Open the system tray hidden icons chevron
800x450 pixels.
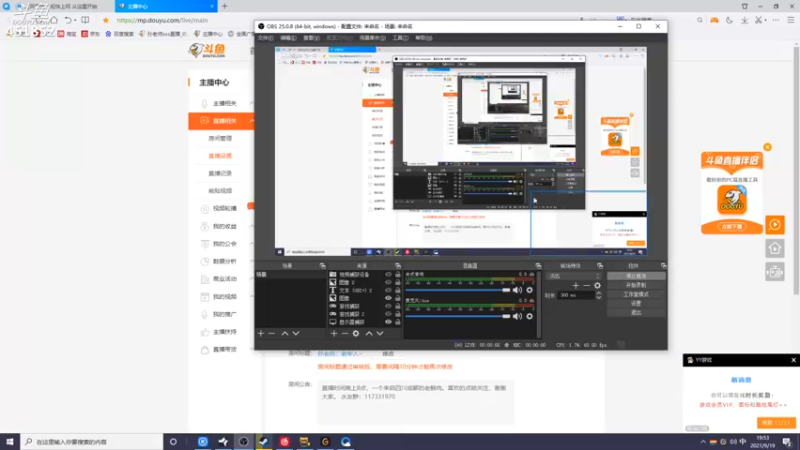pos(703,442)
